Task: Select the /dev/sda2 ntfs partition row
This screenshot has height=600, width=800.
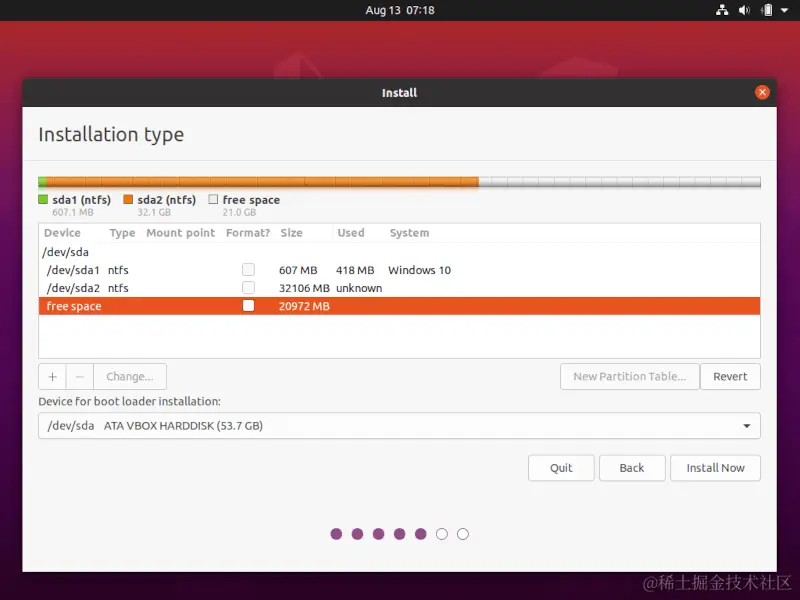Action: pos(399,288)
